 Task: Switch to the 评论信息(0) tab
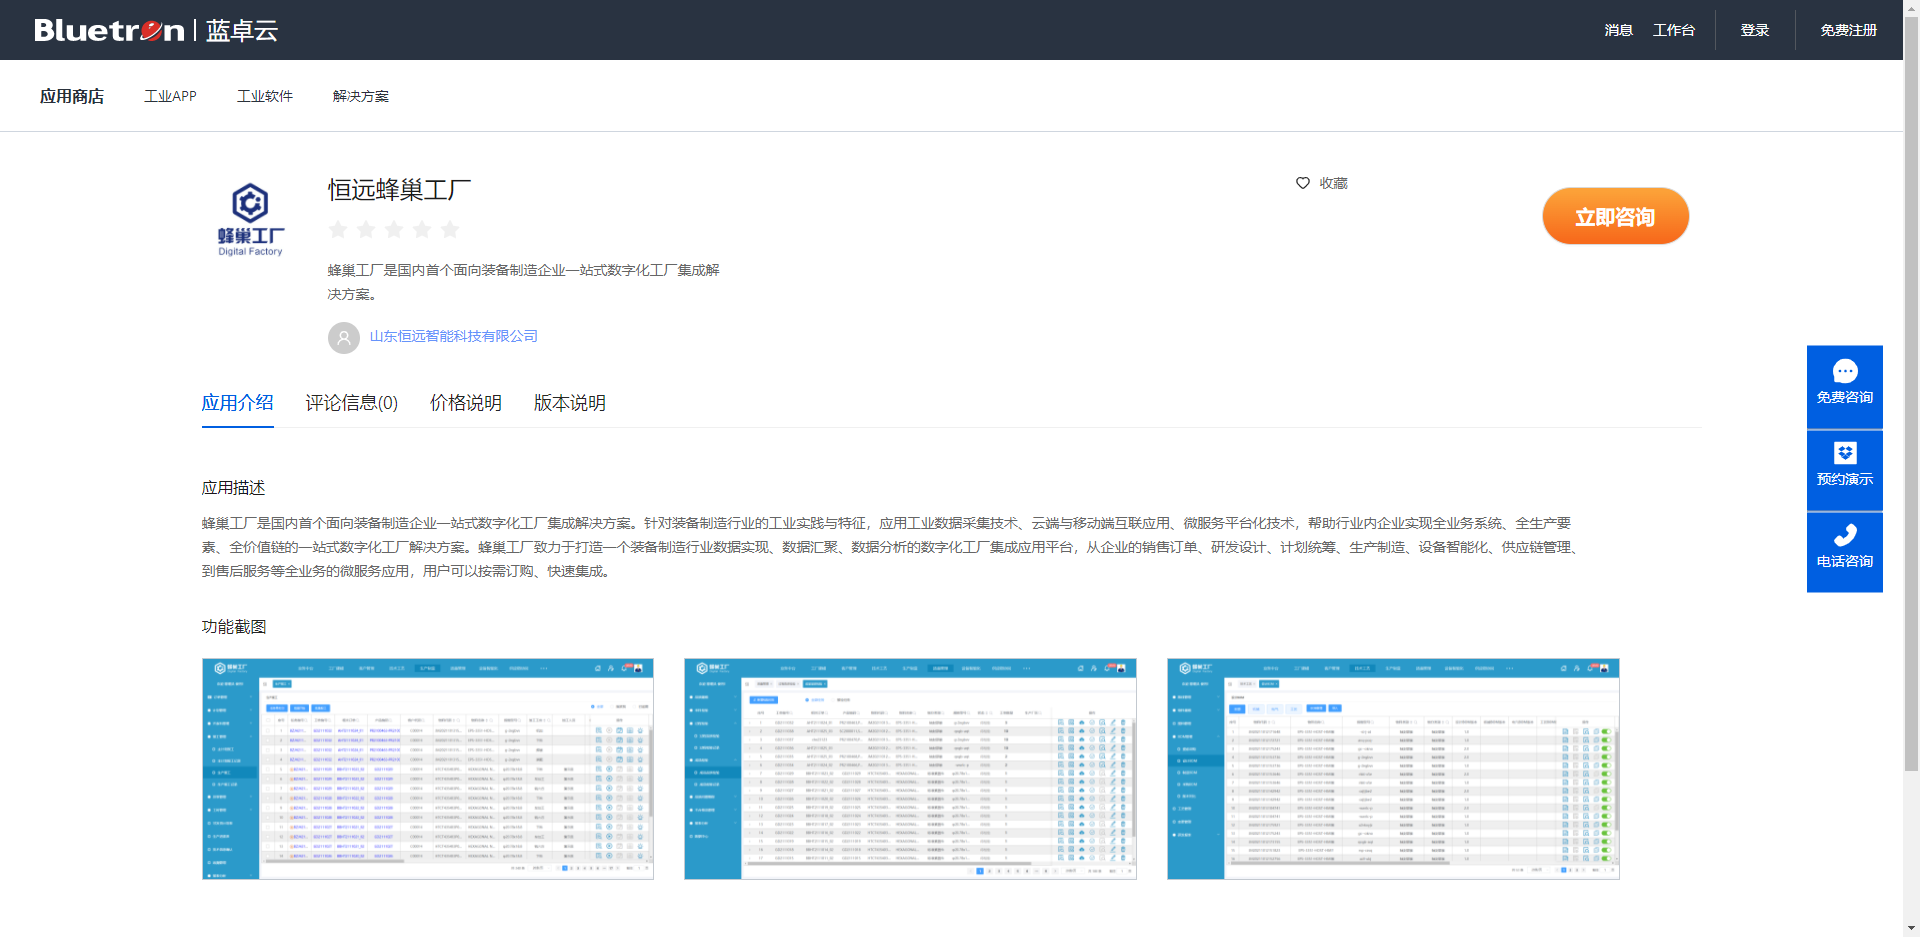pyautogui.click(x=352, y=403)
